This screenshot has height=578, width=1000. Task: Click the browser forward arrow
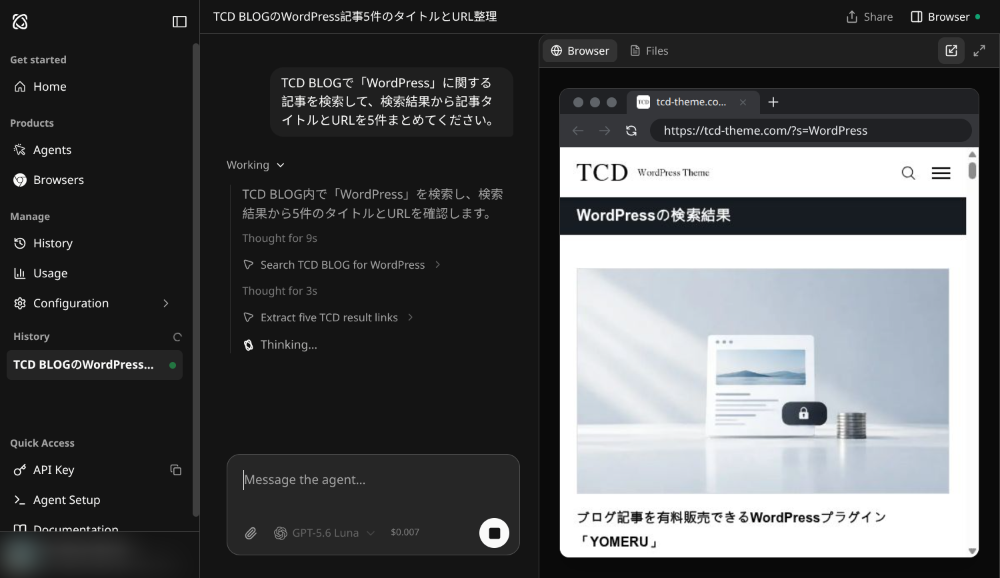[x=605, y=131]
